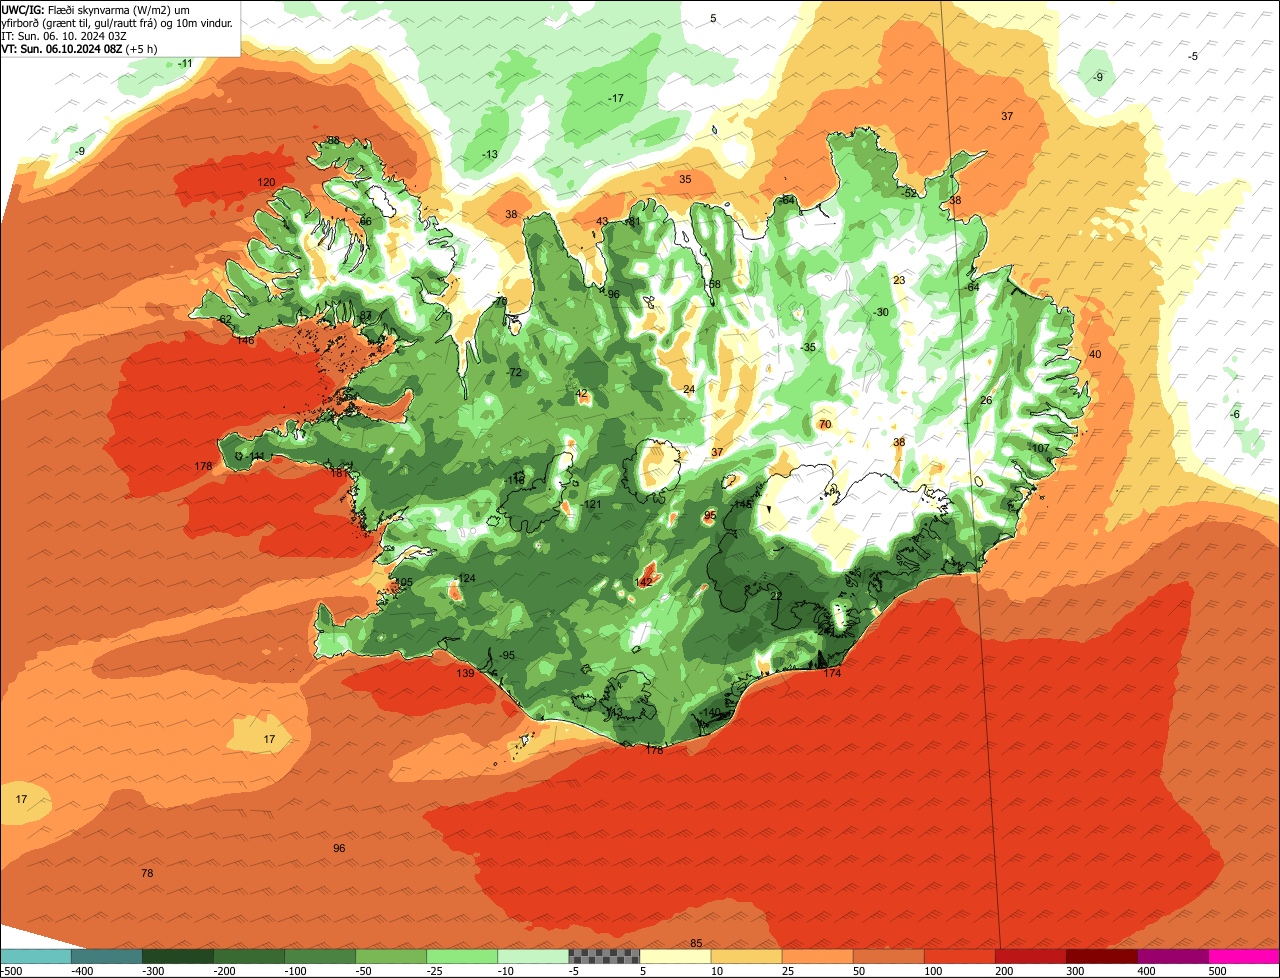Click the map value '26' in east Iceland
The image size is (1280, 978).
click(986, 400)
